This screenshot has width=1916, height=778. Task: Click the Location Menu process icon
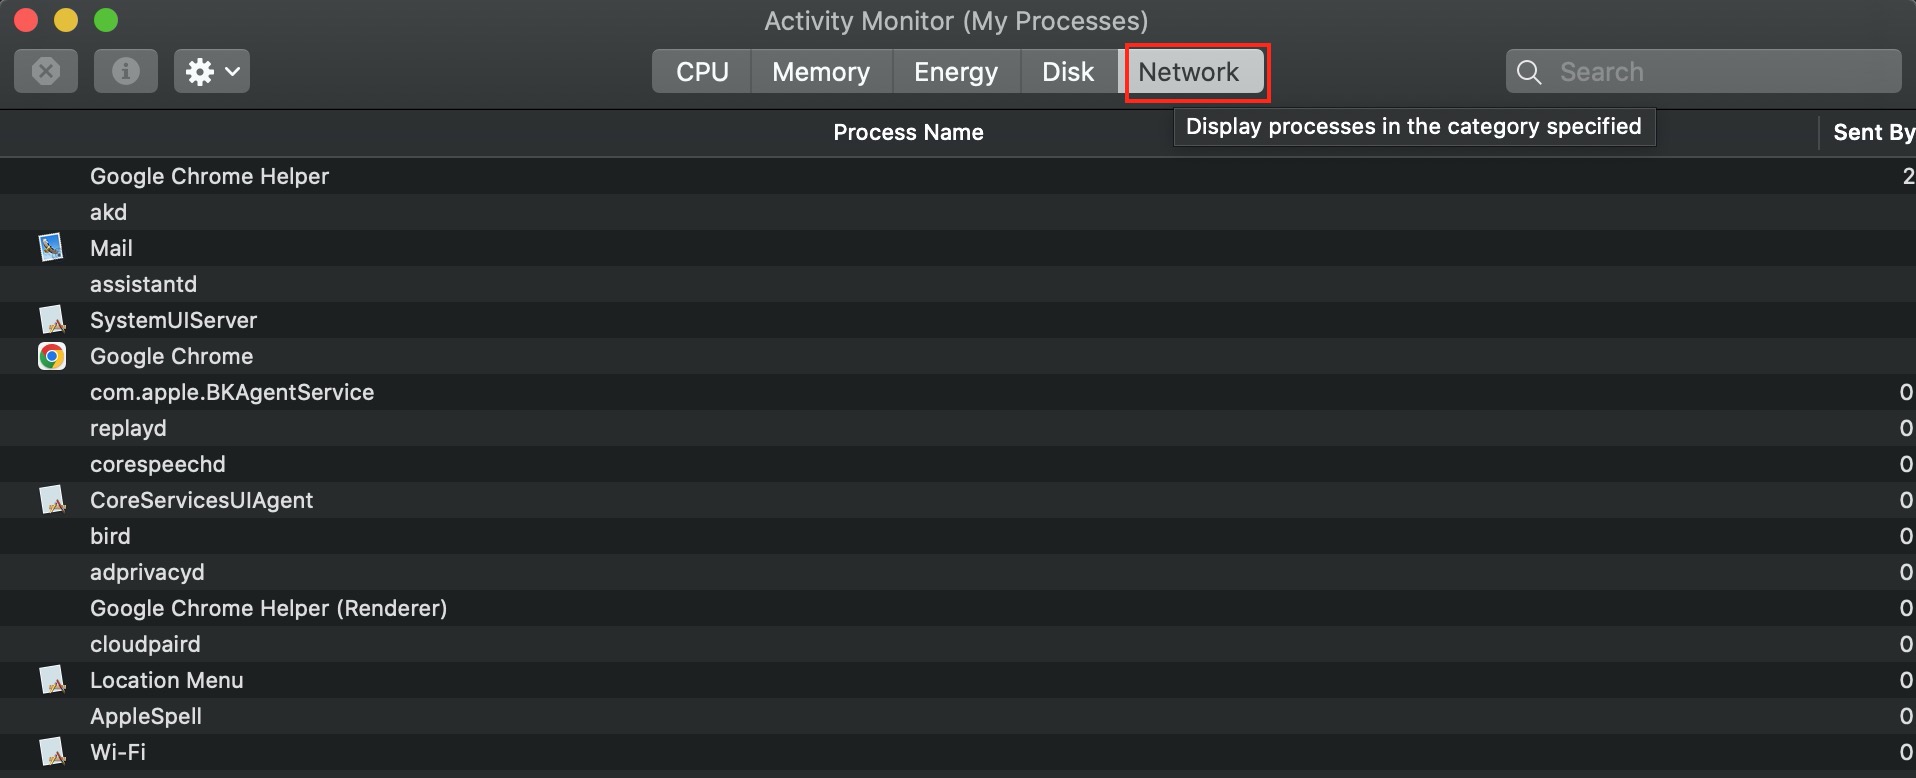coord(52,680)
